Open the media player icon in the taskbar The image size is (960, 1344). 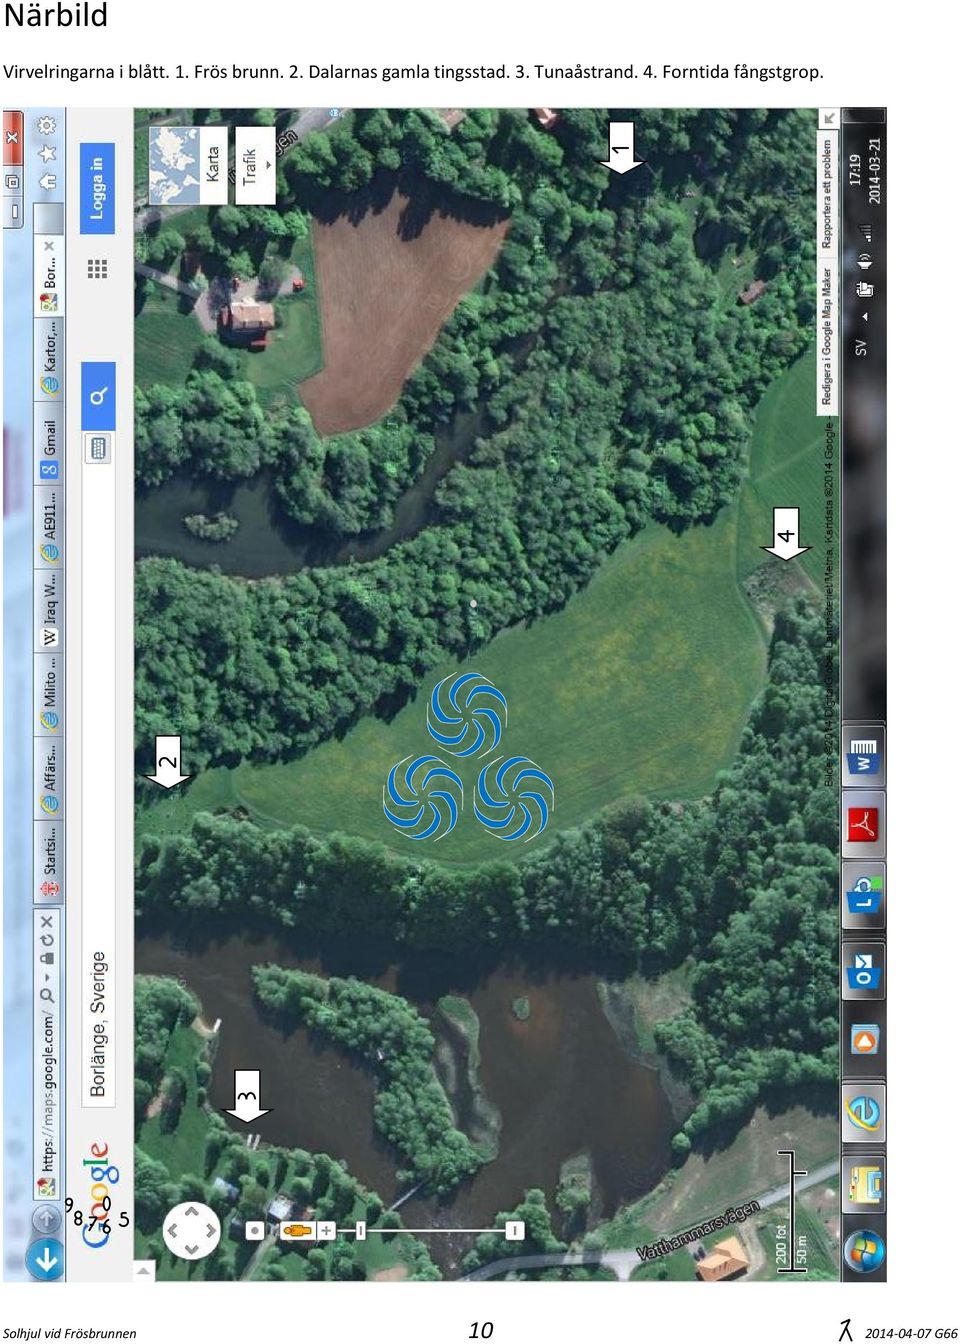(x=863, y=1041)
